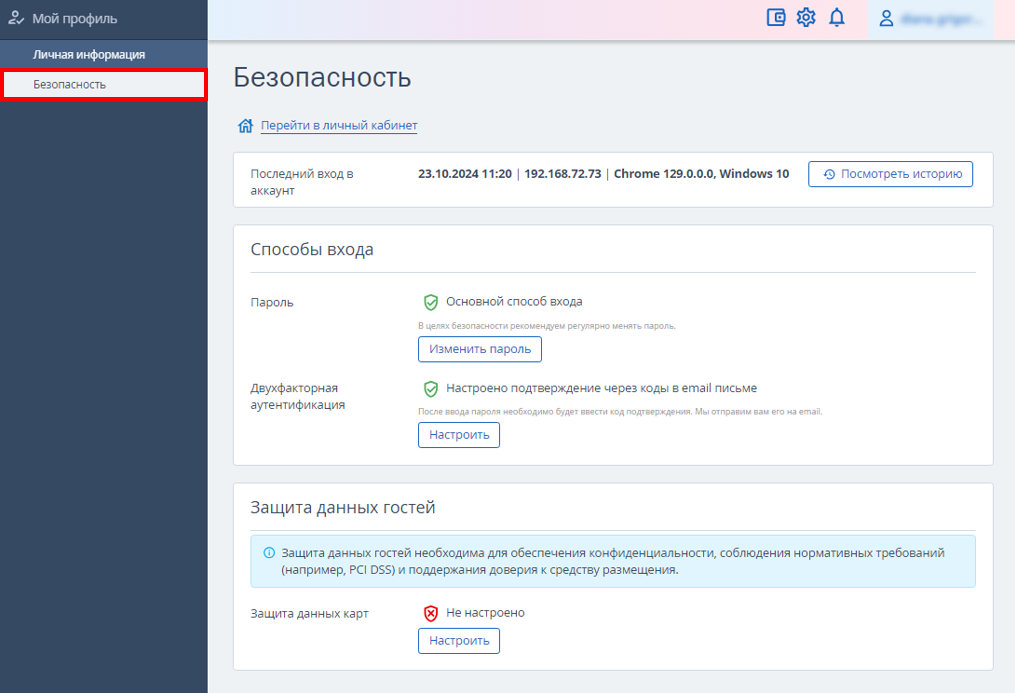
Task: Click the login date 23.10.2024 11:20
Action: [465, 173]
